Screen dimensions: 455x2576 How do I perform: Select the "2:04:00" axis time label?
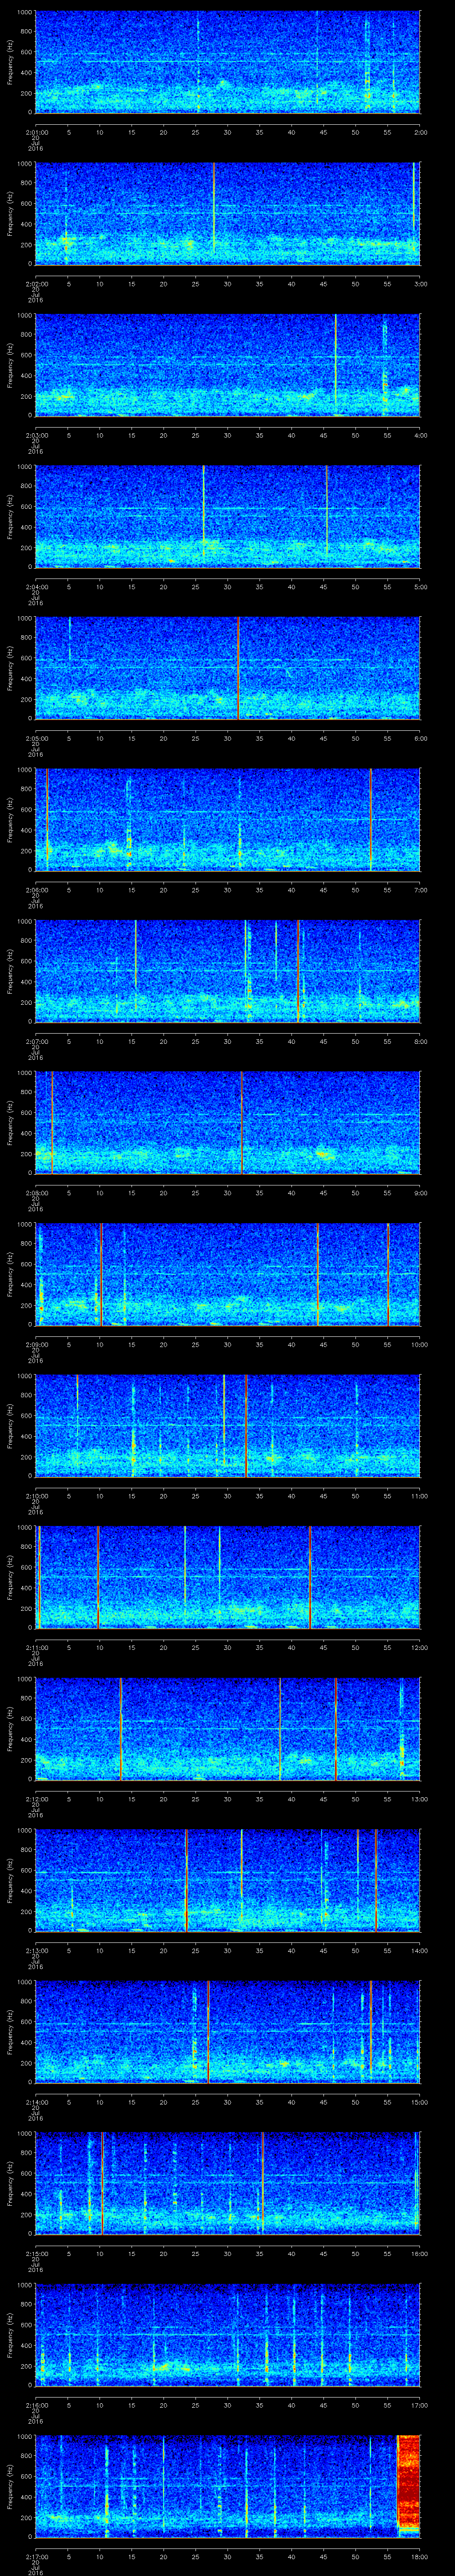point(36,587)
